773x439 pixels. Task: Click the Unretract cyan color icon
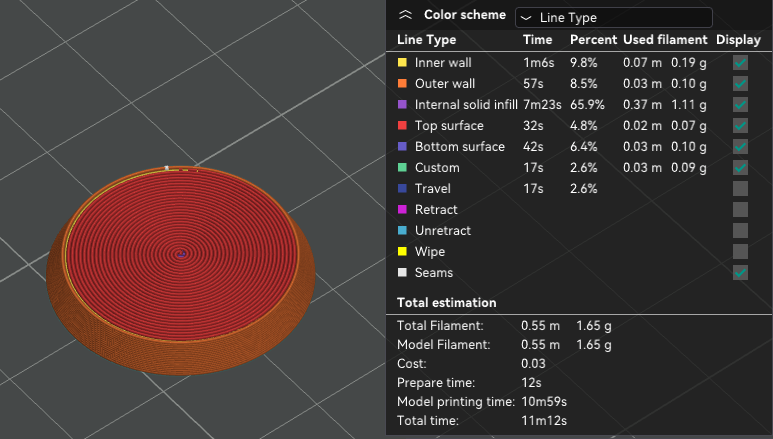tap(402, 230)
